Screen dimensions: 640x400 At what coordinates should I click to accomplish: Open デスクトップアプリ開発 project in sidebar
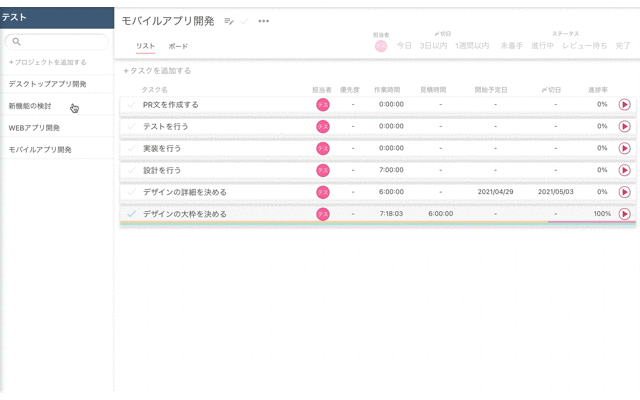pyautogui.click(x=48, y=84)
